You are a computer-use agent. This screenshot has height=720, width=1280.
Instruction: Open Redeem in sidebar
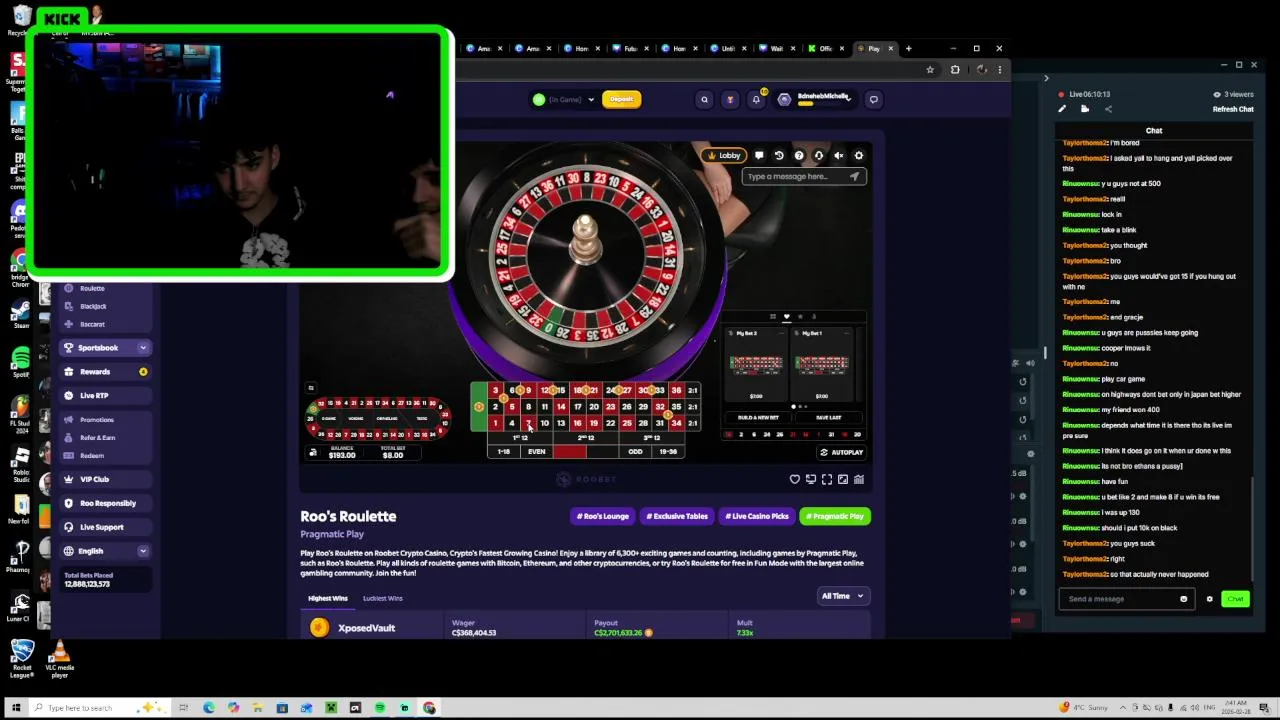click(92, 455)
